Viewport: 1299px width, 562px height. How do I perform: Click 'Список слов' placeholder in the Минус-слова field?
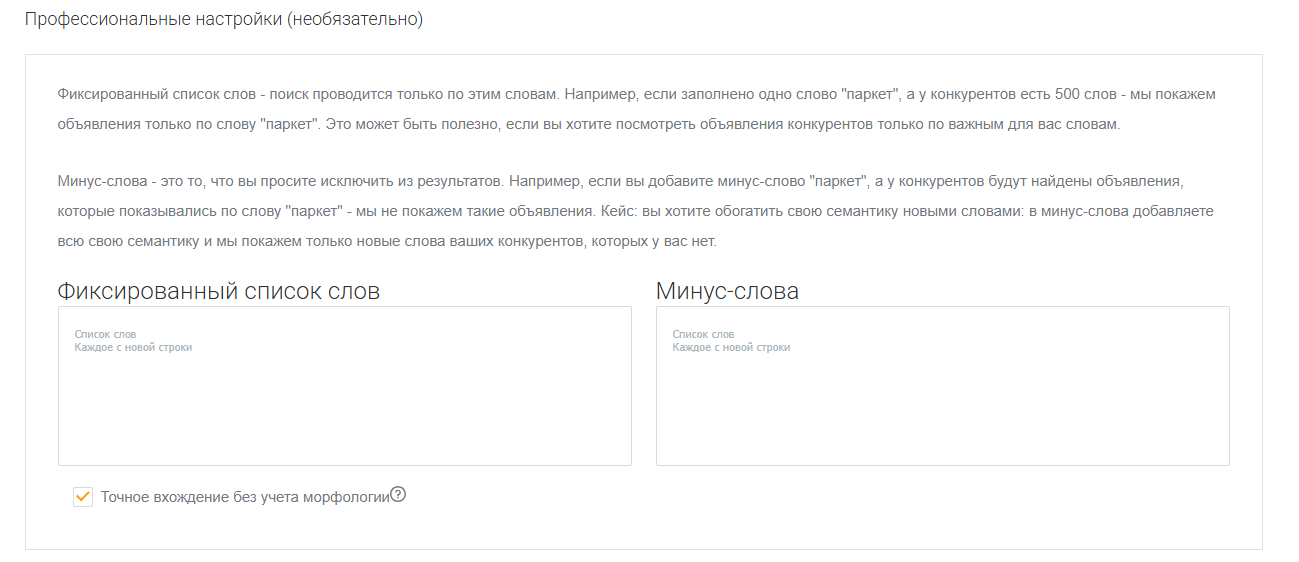(x=703, y=334)
